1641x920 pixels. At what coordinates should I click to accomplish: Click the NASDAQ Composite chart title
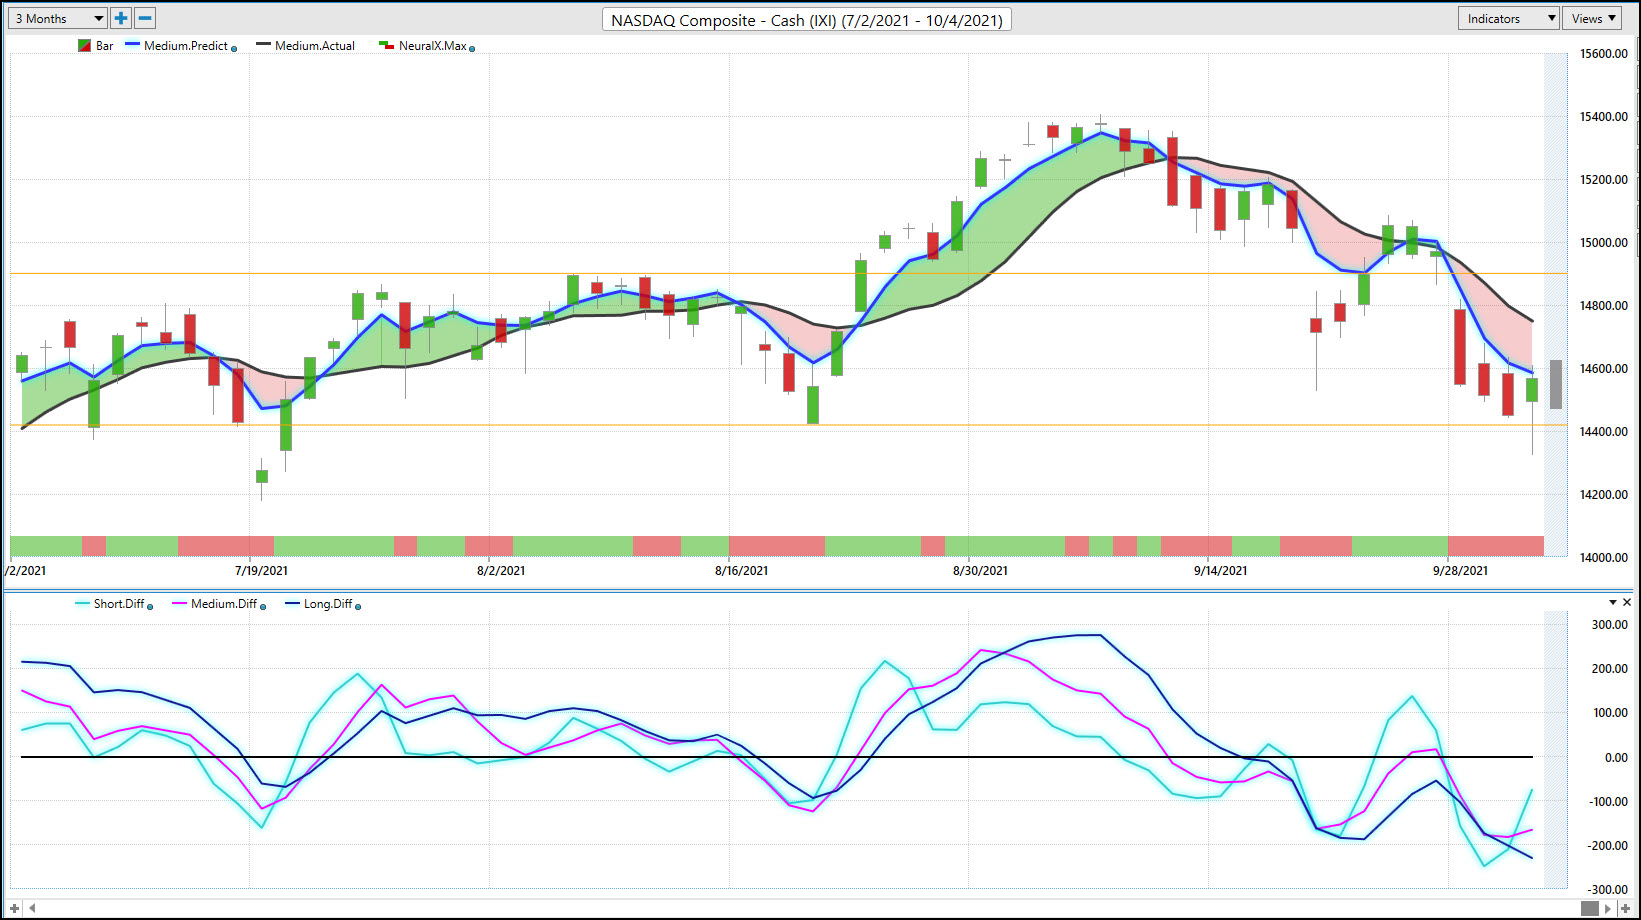(807, 20)
